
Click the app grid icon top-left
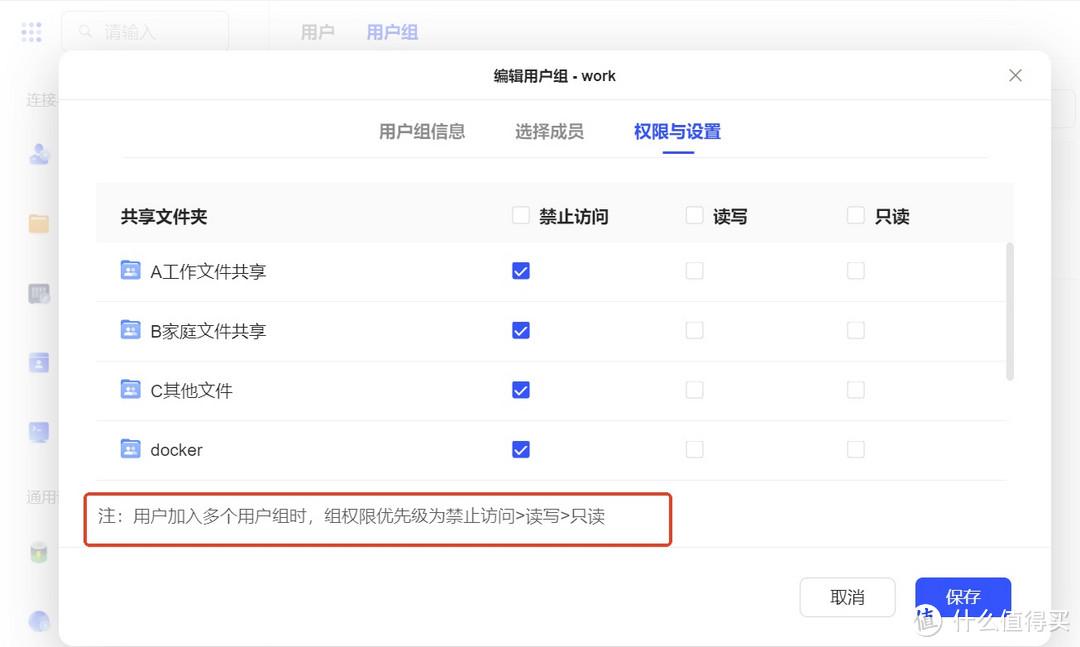click(31, 31)
